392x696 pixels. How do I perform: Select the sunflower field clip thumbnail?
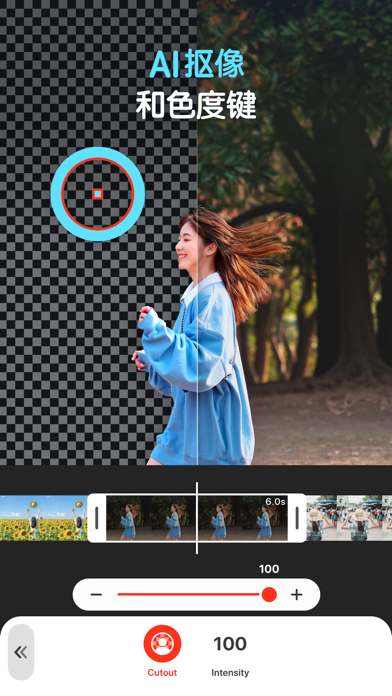point(44,518)
